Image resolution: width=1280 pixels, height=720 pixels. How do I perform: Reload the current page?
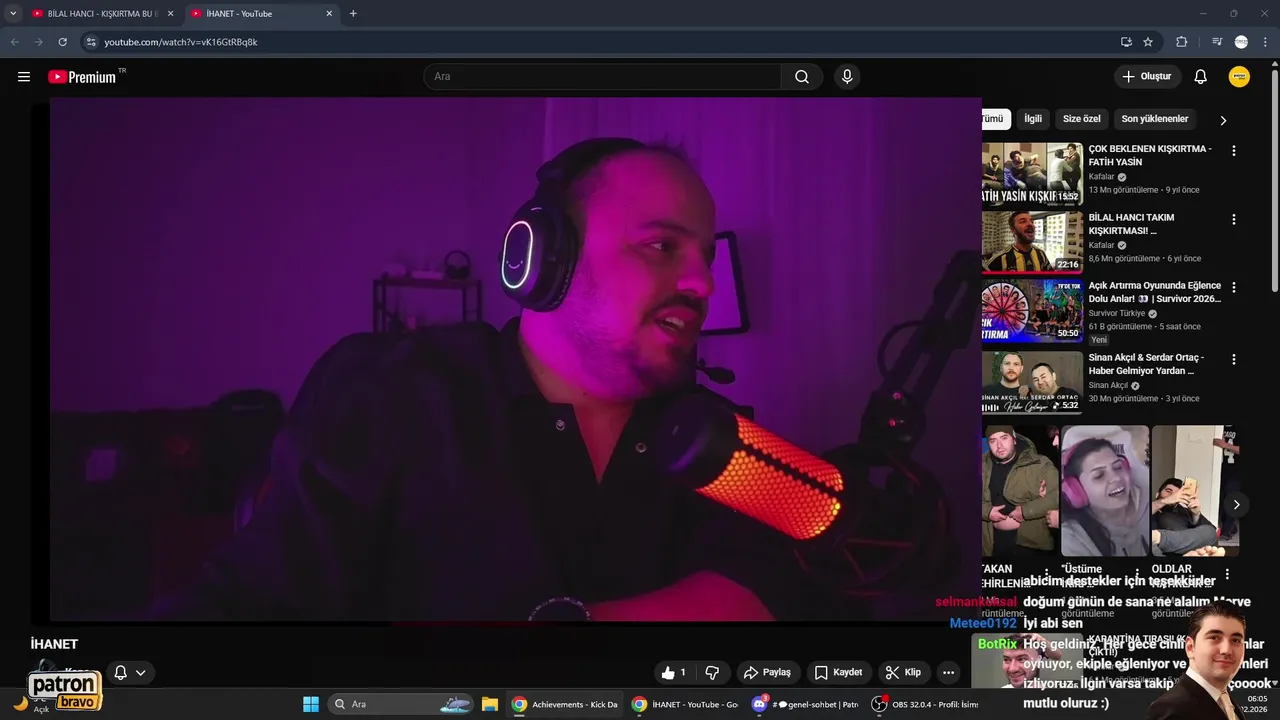coord(62,42)
